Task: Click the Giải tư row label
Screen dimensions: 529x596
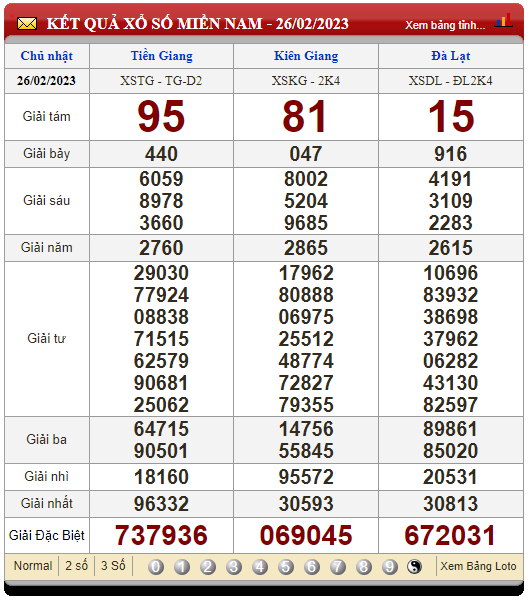Action: (x=47, y=339)
